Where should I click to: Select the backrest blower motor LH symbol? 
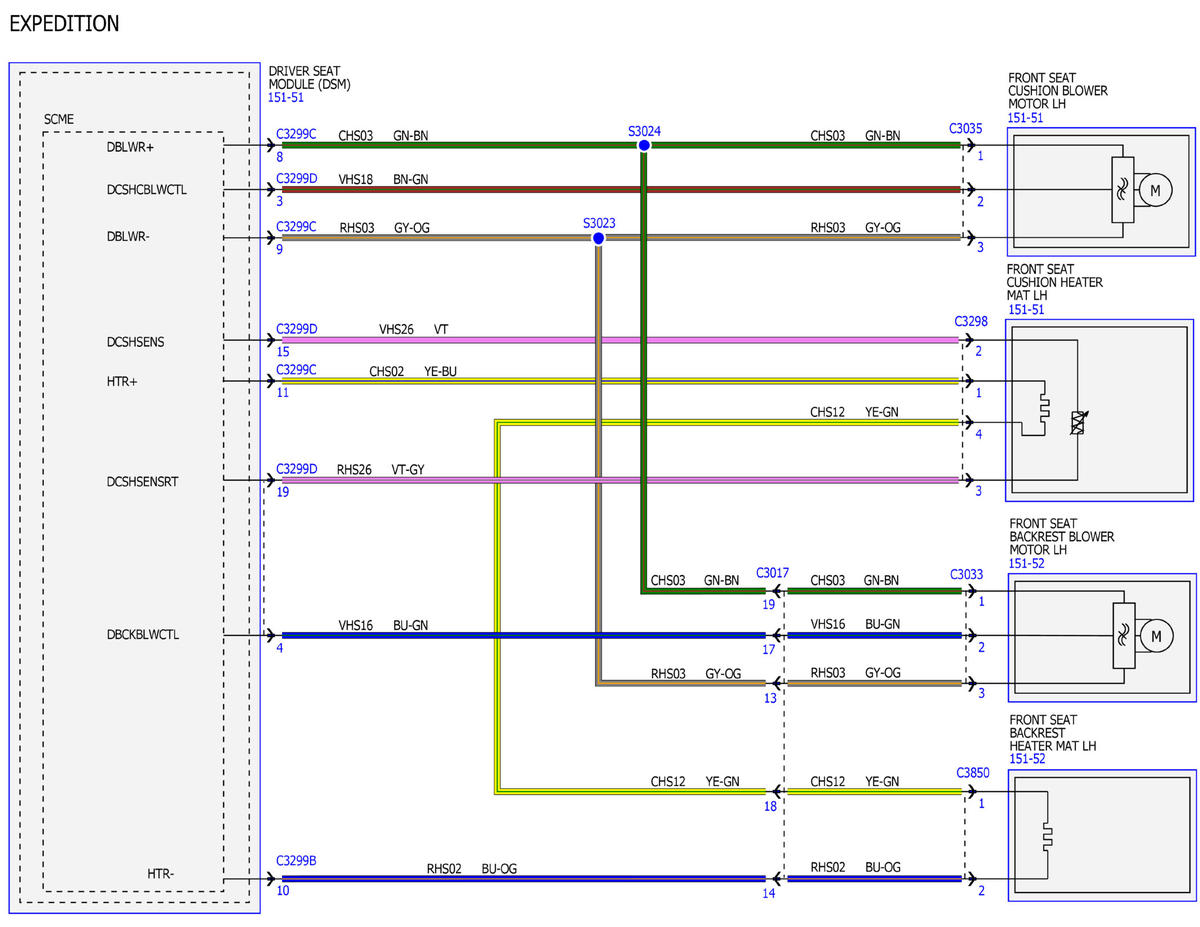[x=1156, y=635]
